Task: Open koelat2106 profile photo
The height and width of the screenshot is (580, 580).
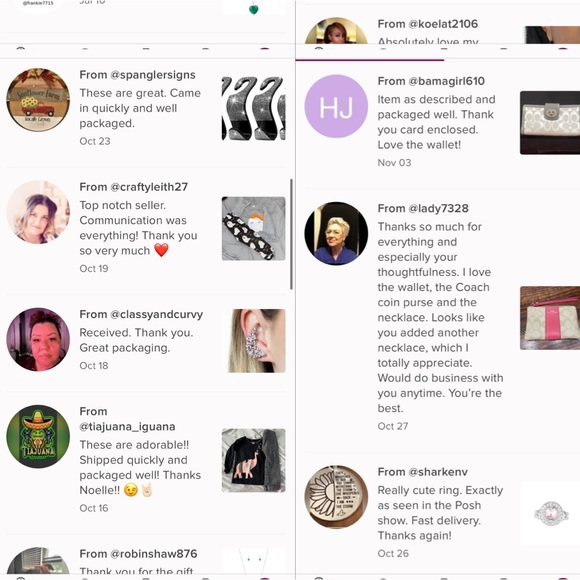Action: click(336, 31)
